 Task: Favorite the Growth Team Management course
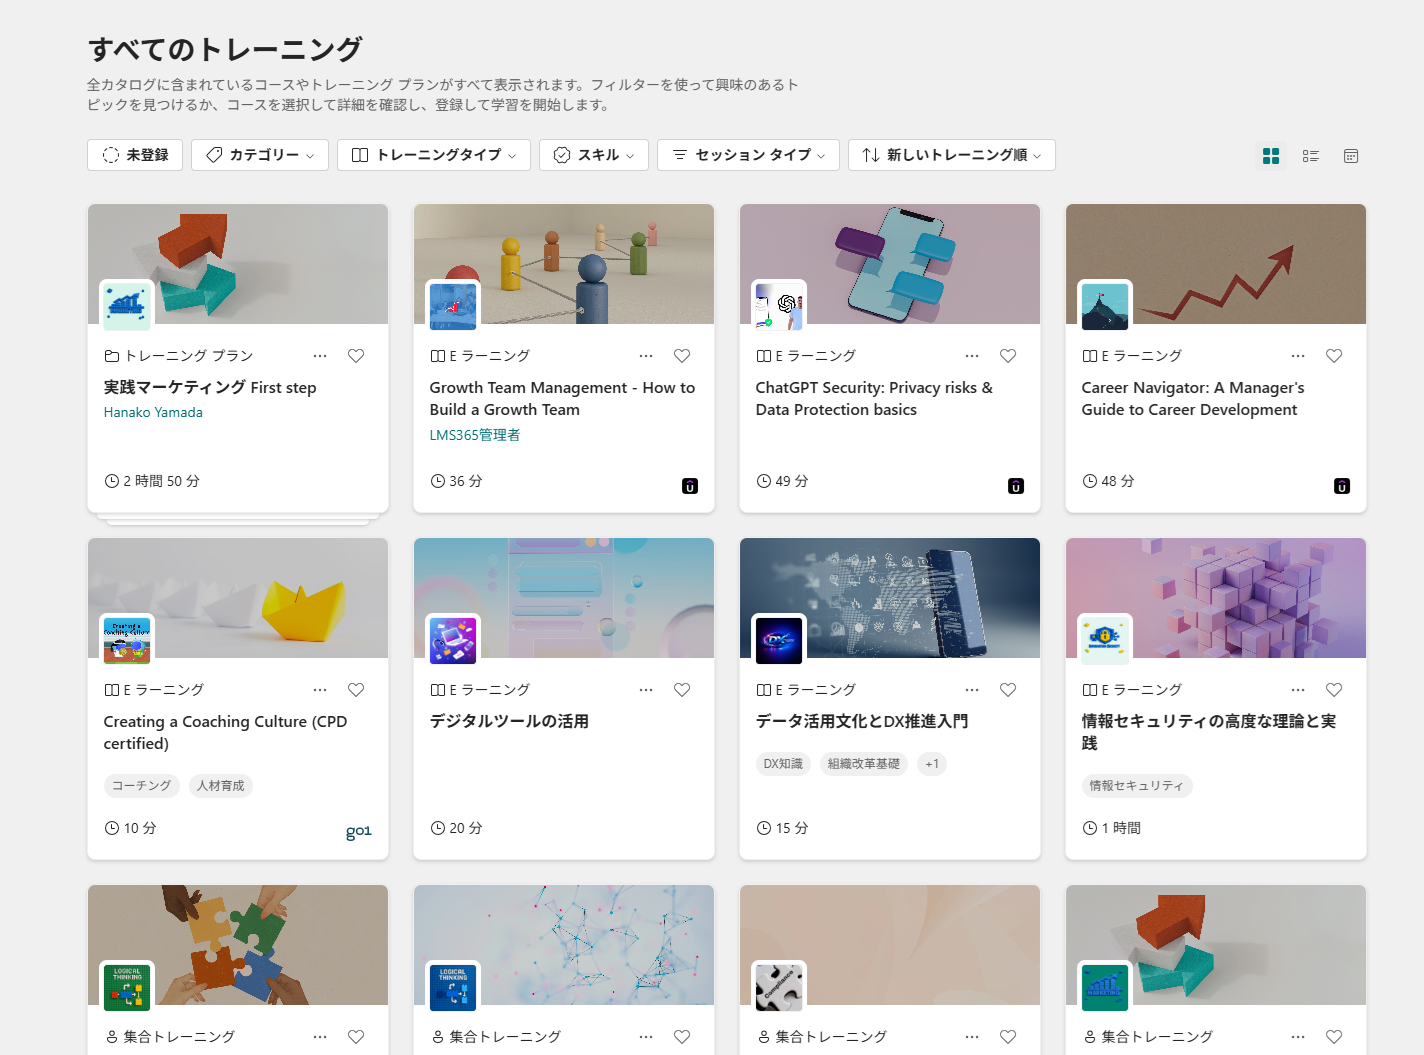point(682,356)
